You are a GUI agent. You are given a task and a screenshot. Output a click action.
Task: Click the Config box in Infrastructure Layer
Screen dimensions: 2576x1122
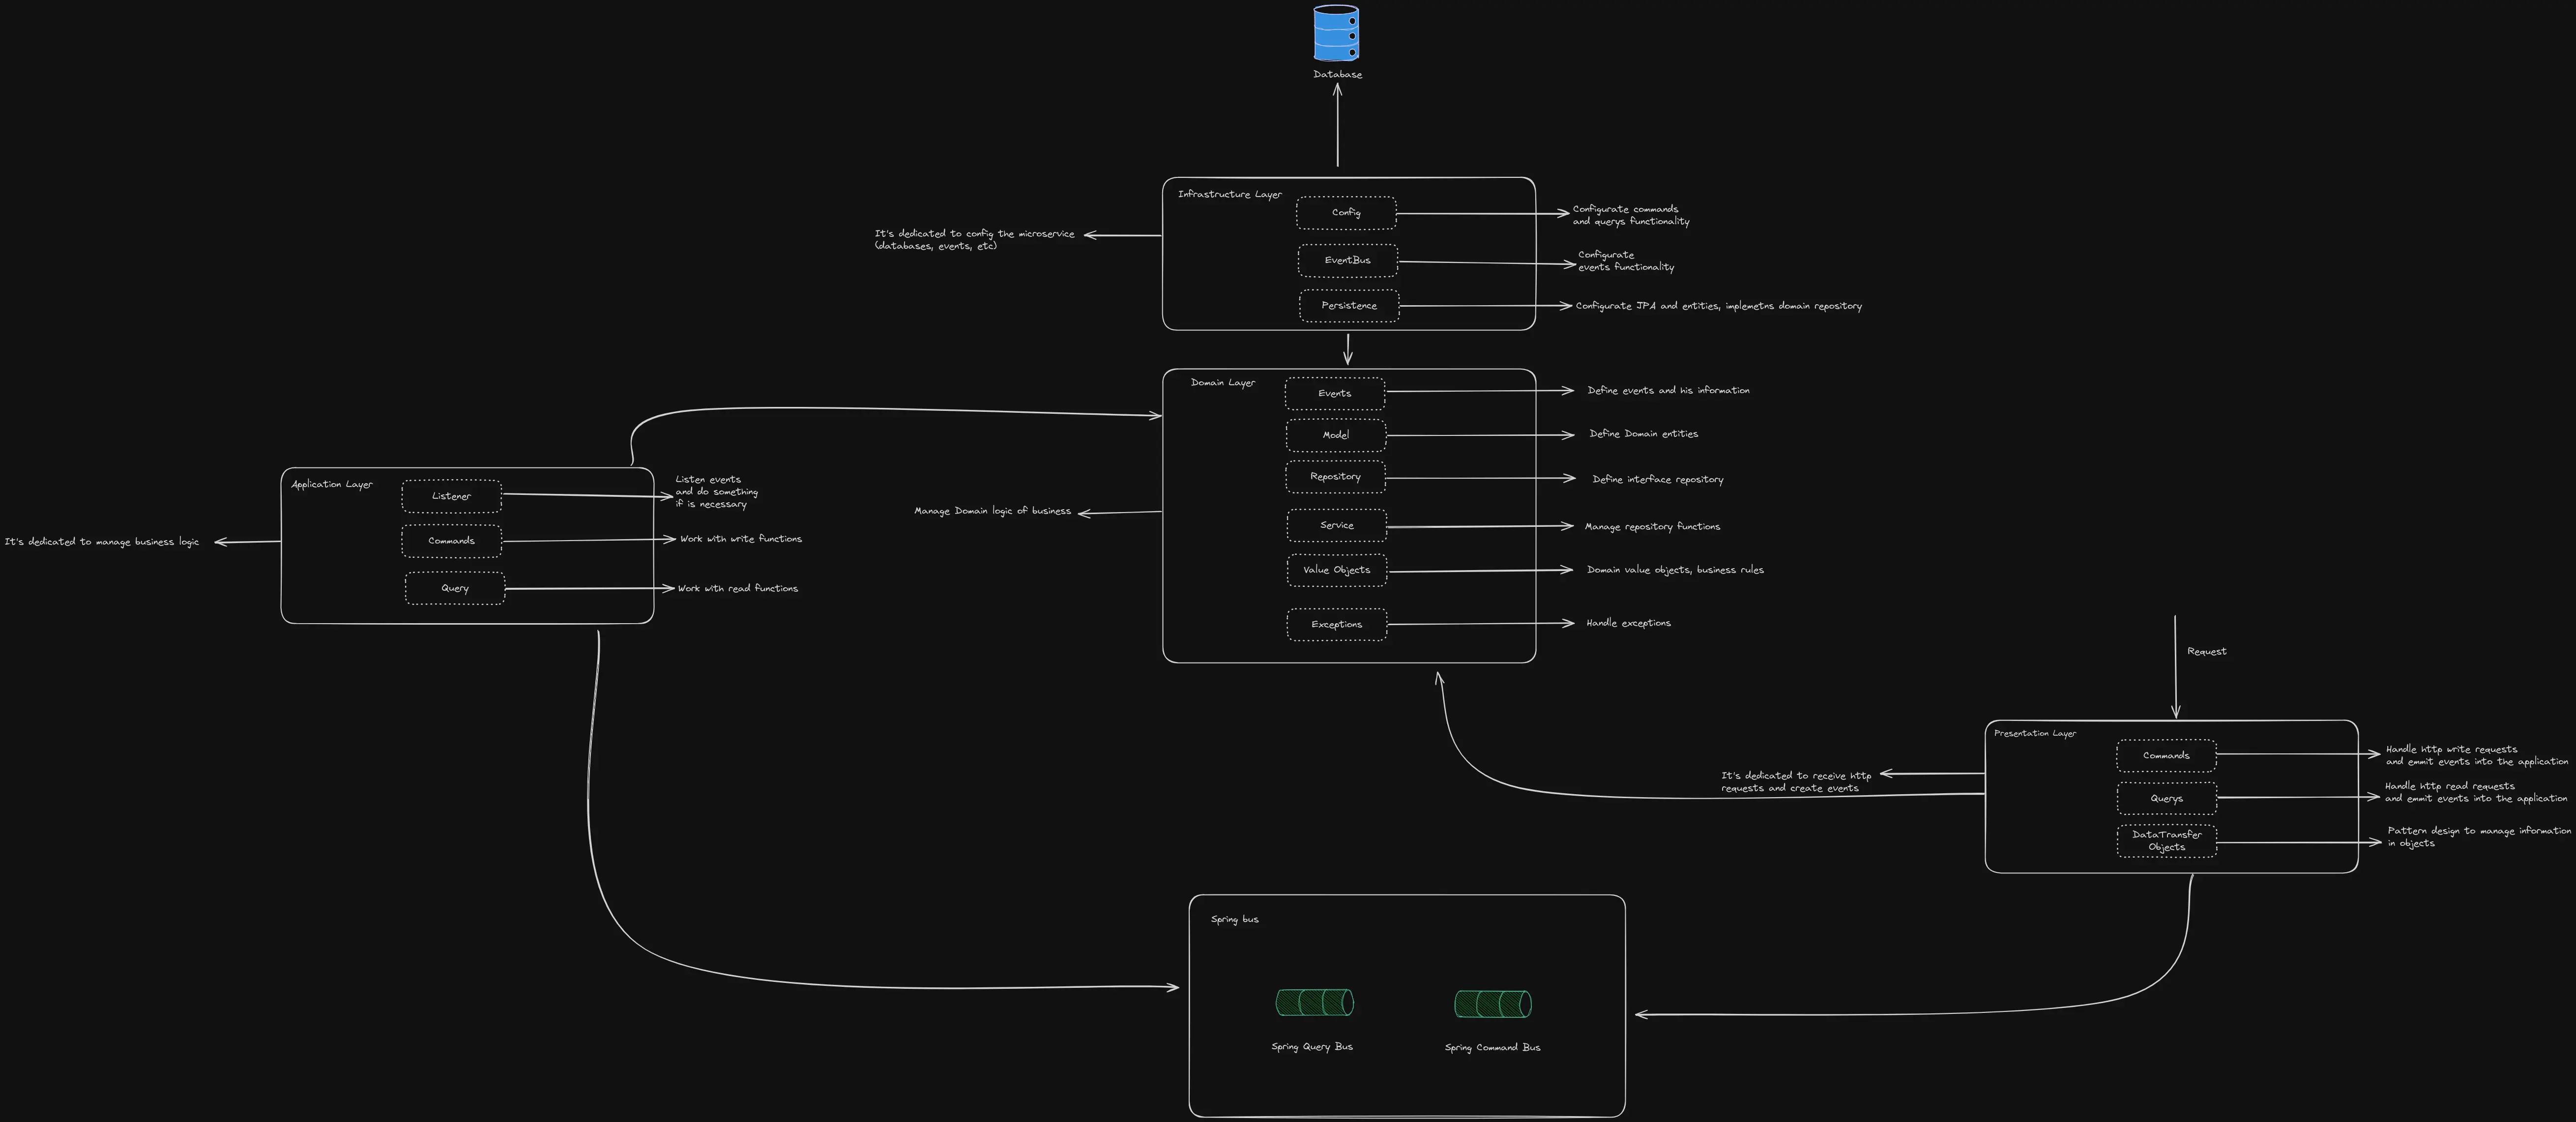1346,213
